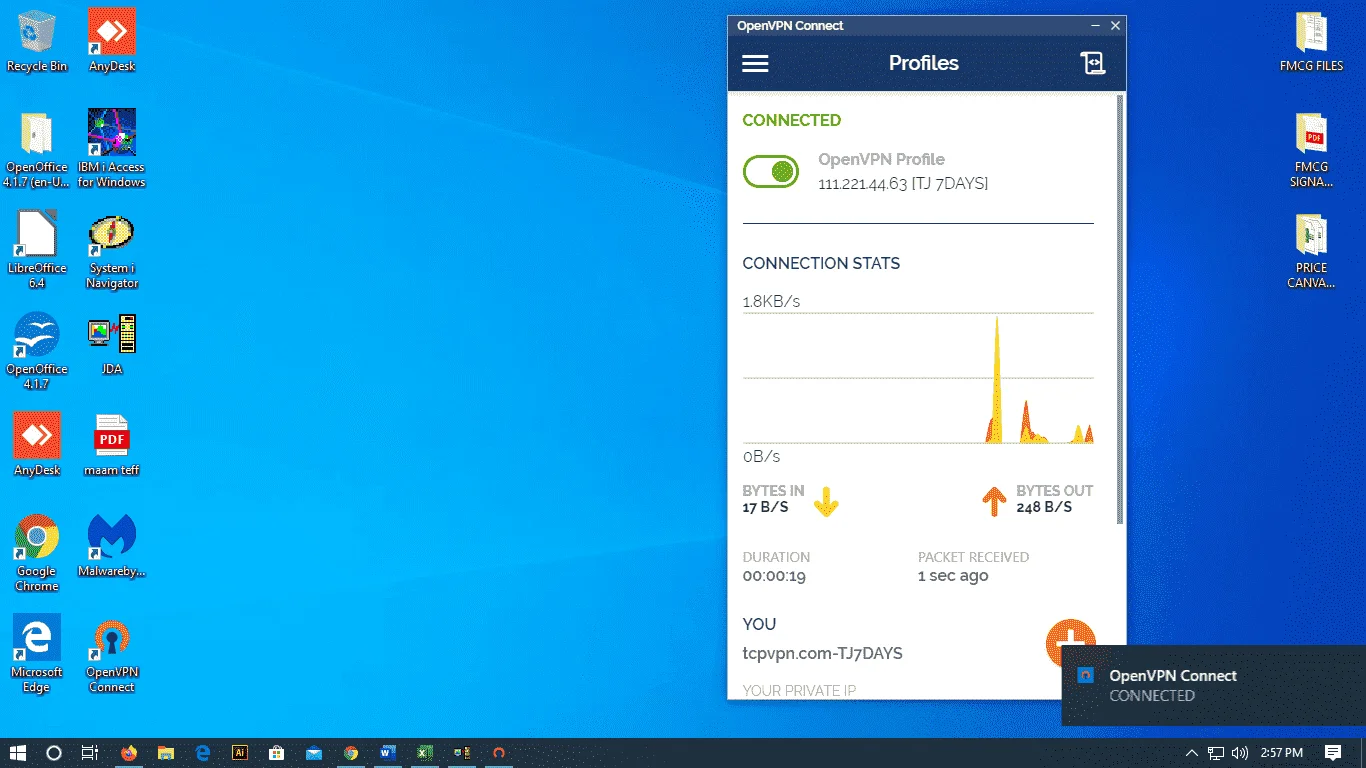
Task: Click the orange bytes-out up arrow icon
Action: pos(994,501)
